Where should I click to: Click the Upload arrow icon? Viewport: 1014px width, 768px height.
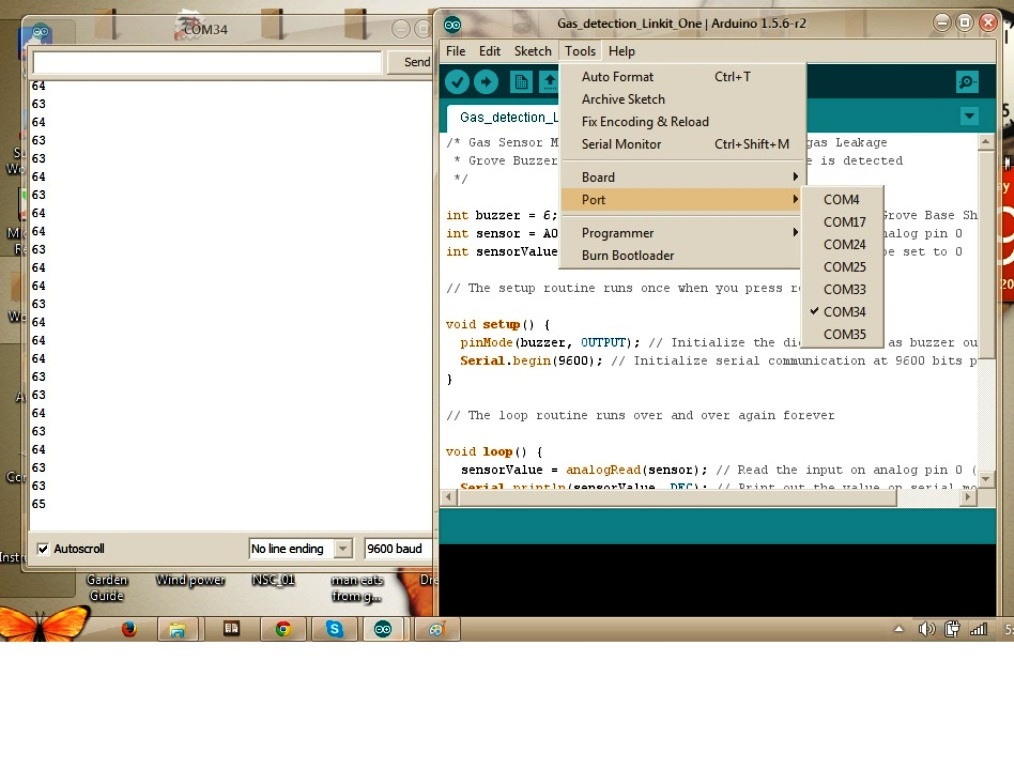pyautogui.click(x=486, y=82)
